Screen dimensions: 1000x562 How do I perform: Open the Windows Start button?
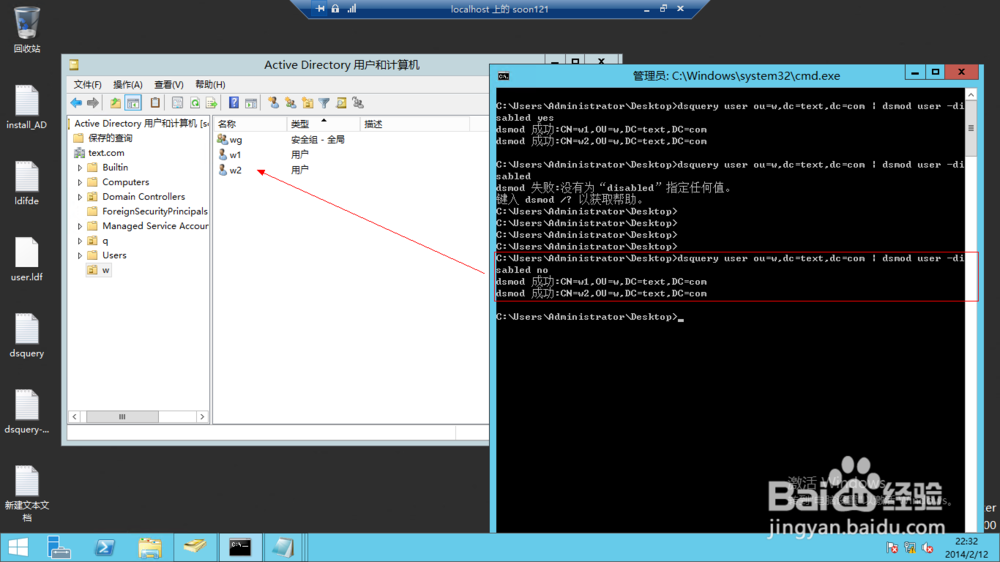(18, 547)
